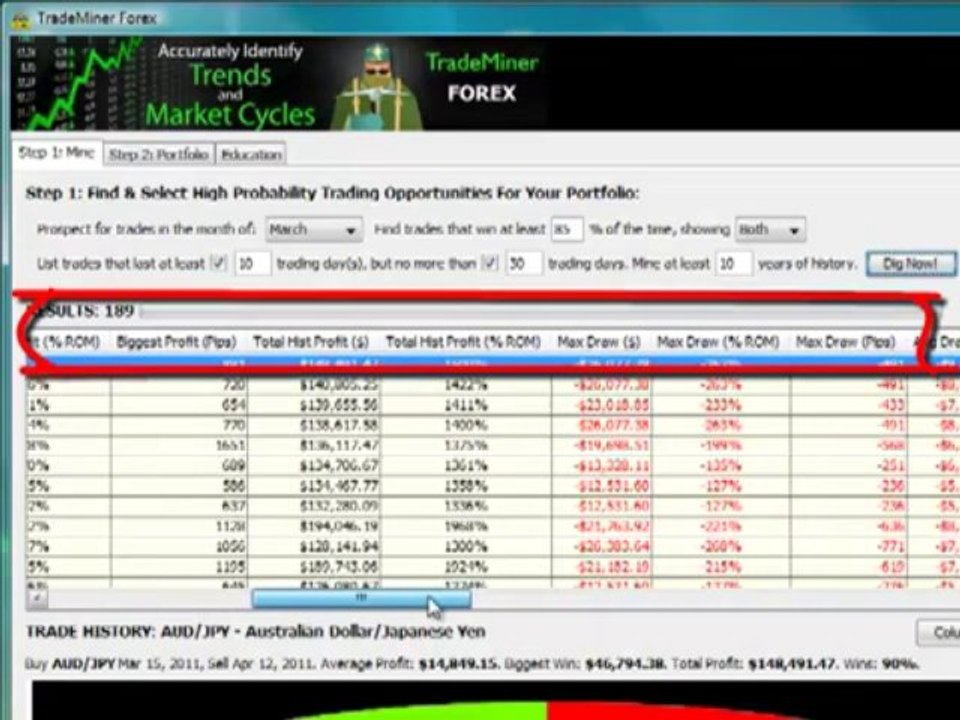Select the cell showing 1358%
Image resolution: width=960 pixels, height=720 pixels.
(466, 486)
